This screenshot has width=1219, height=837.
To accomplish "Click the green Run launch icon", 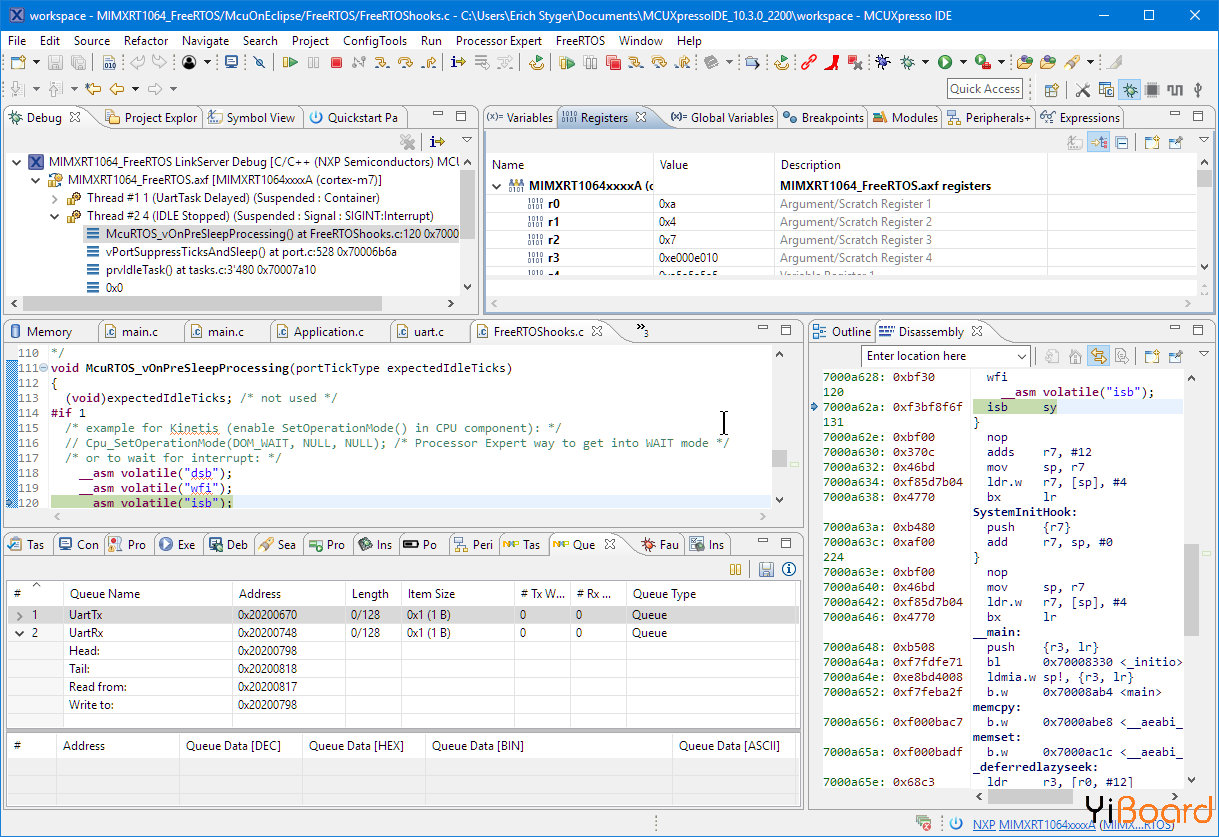I will click(x=945, y=62).
